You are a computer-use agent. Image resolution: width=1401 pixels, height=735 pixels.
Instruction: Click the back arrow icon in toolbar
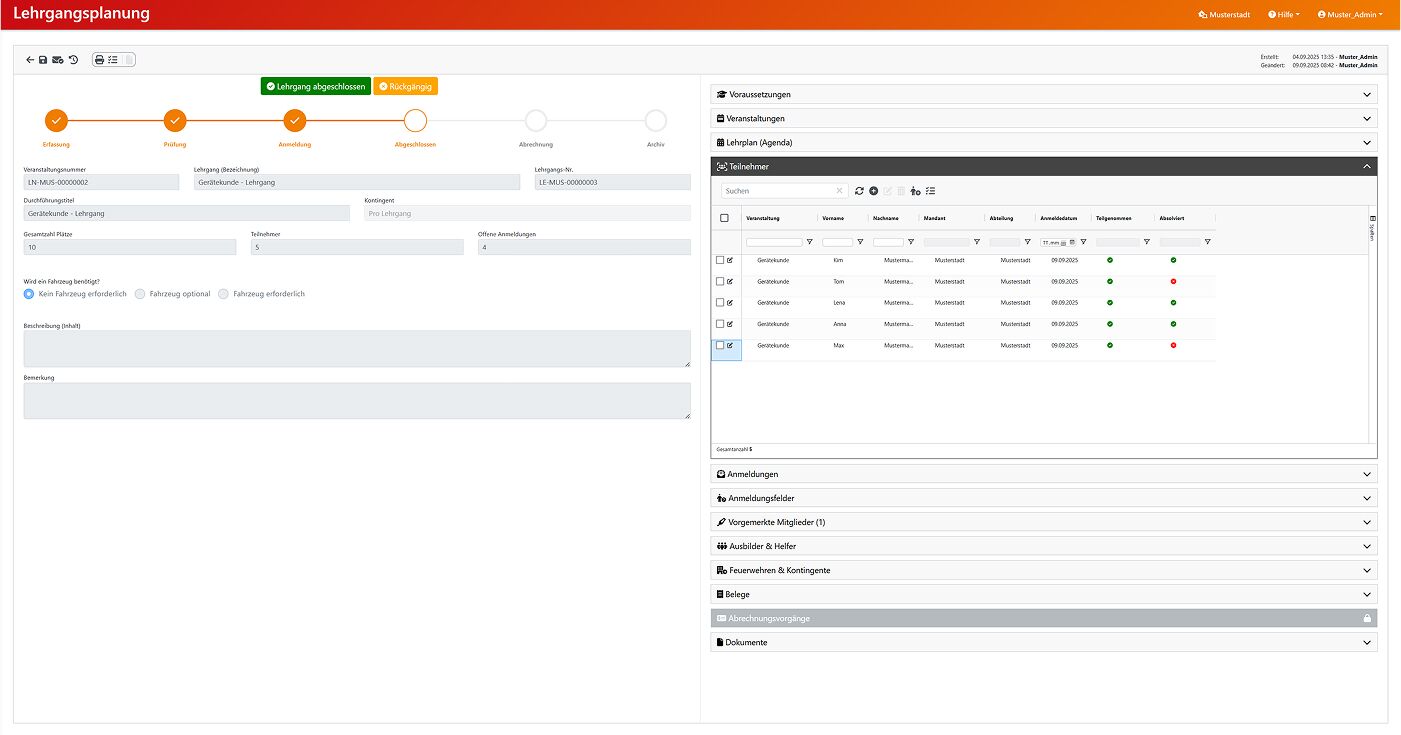click(x=30, y=60)
